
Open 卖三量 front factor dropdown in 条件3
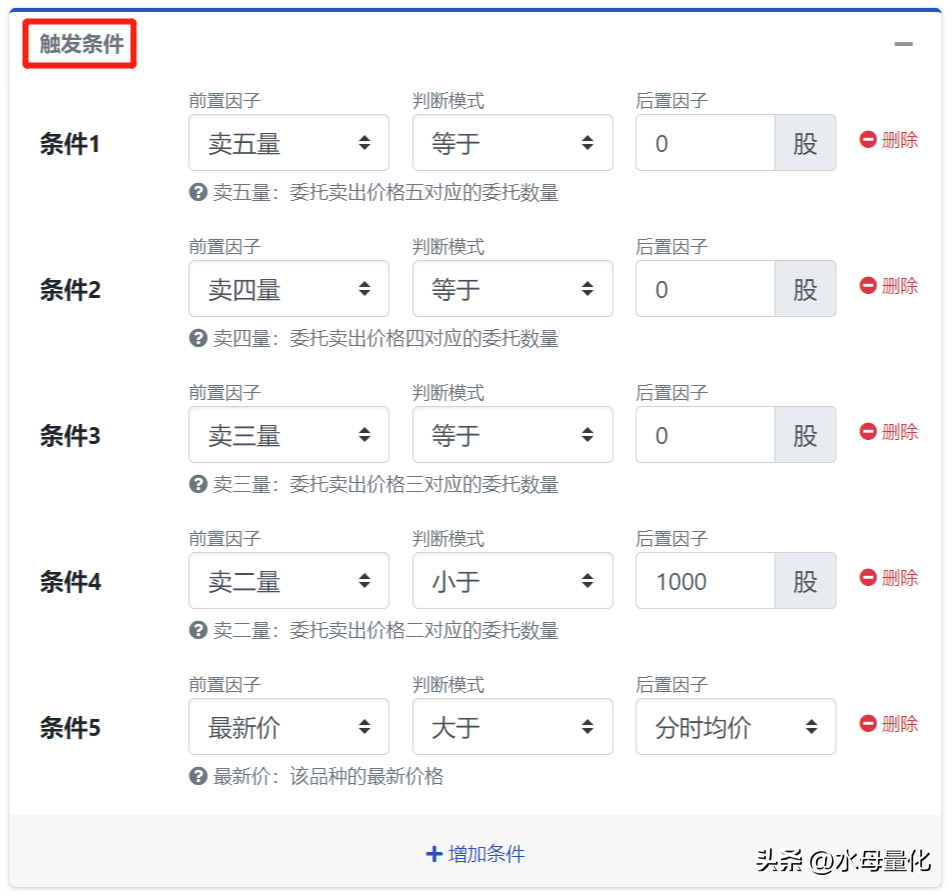(289, 435)
